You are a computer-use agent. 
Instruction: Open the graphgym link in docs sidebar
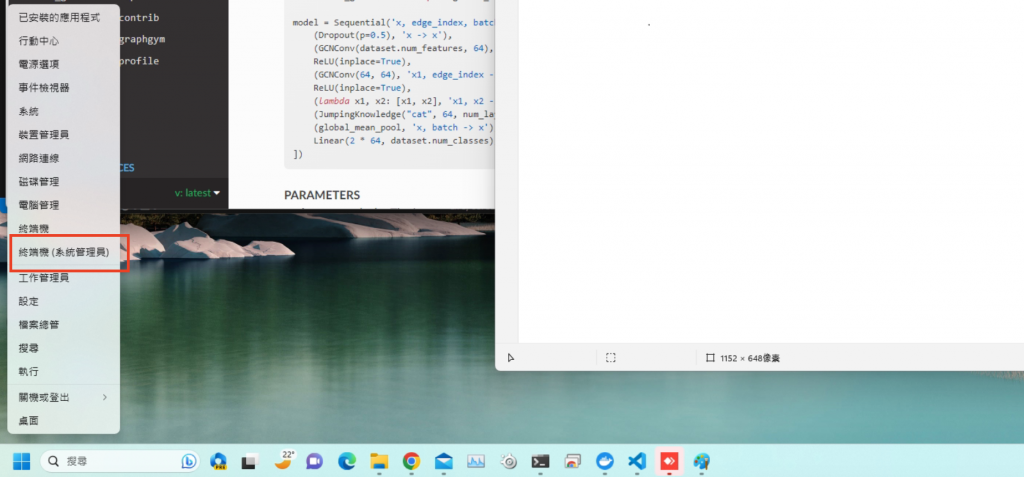tap(142, 39)
